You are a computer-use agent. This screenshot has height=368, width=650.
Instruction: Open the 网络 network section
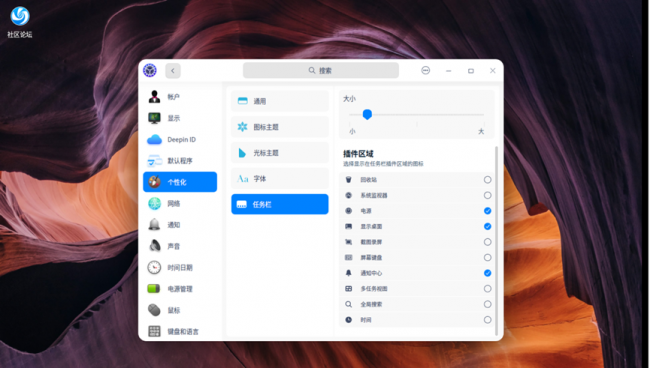180,203
